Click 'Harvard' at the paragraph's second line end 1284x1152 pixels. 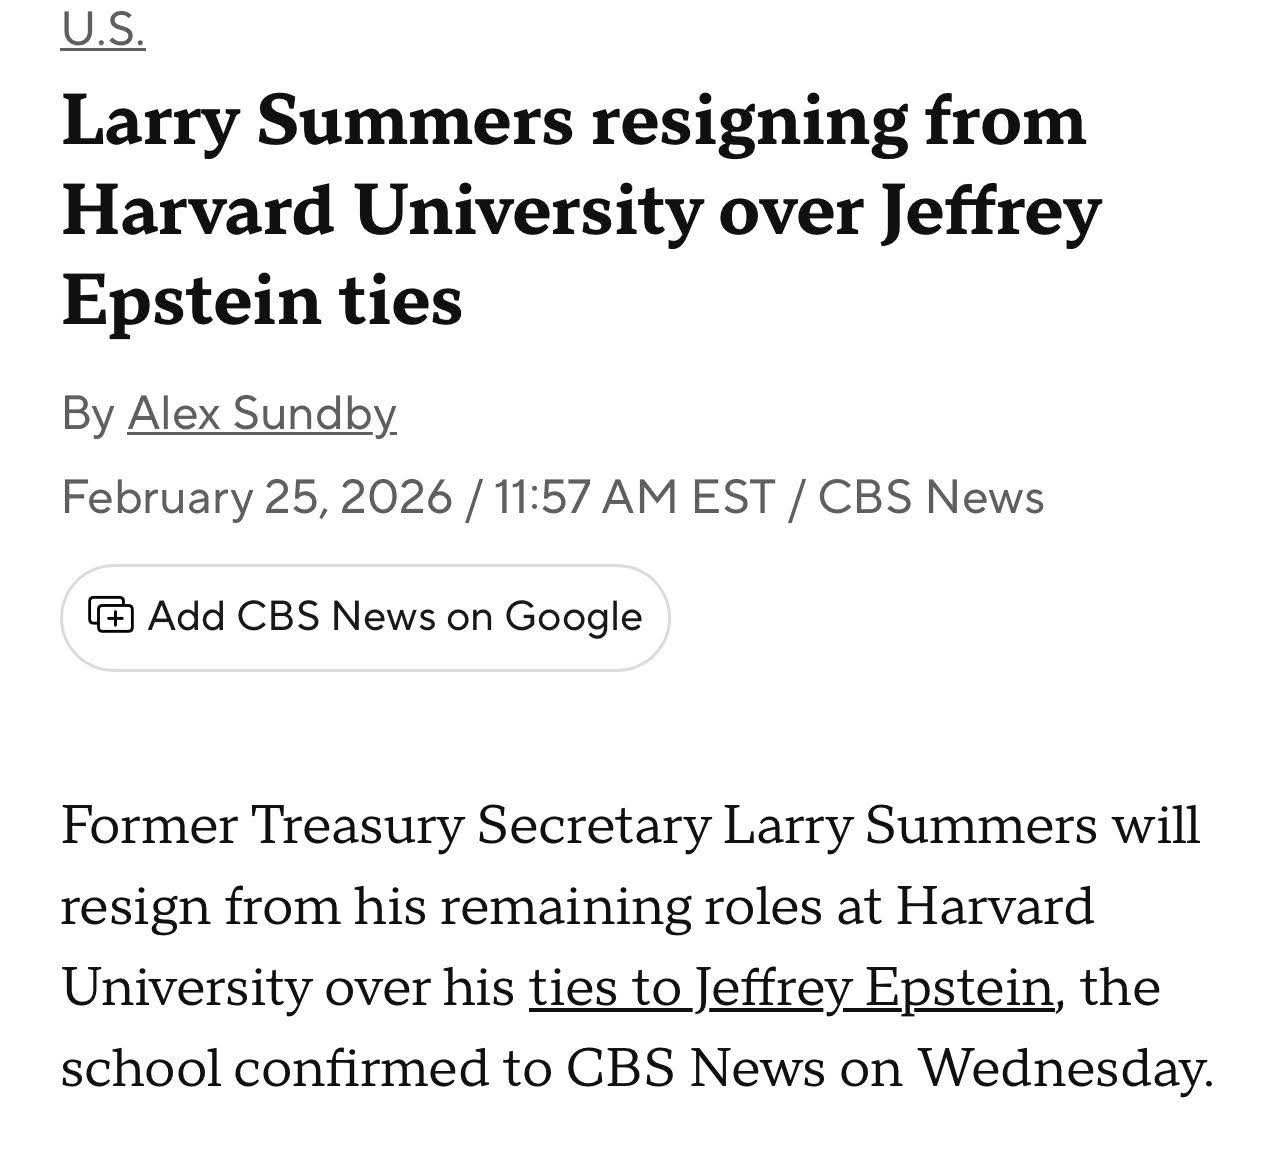[x=994, y=906]
